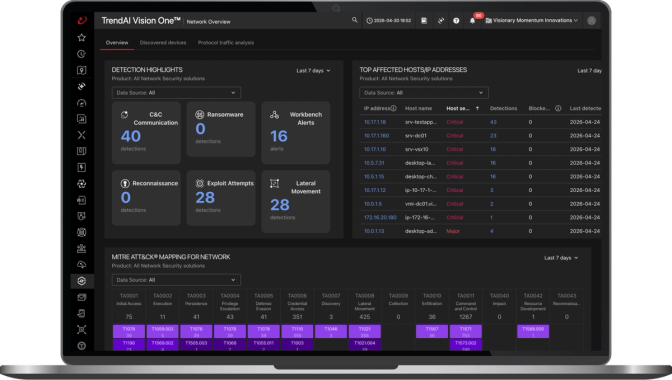The image size is (672, 380).
Task: Open the map pin location sidebar icon
Action: [81, 70]
